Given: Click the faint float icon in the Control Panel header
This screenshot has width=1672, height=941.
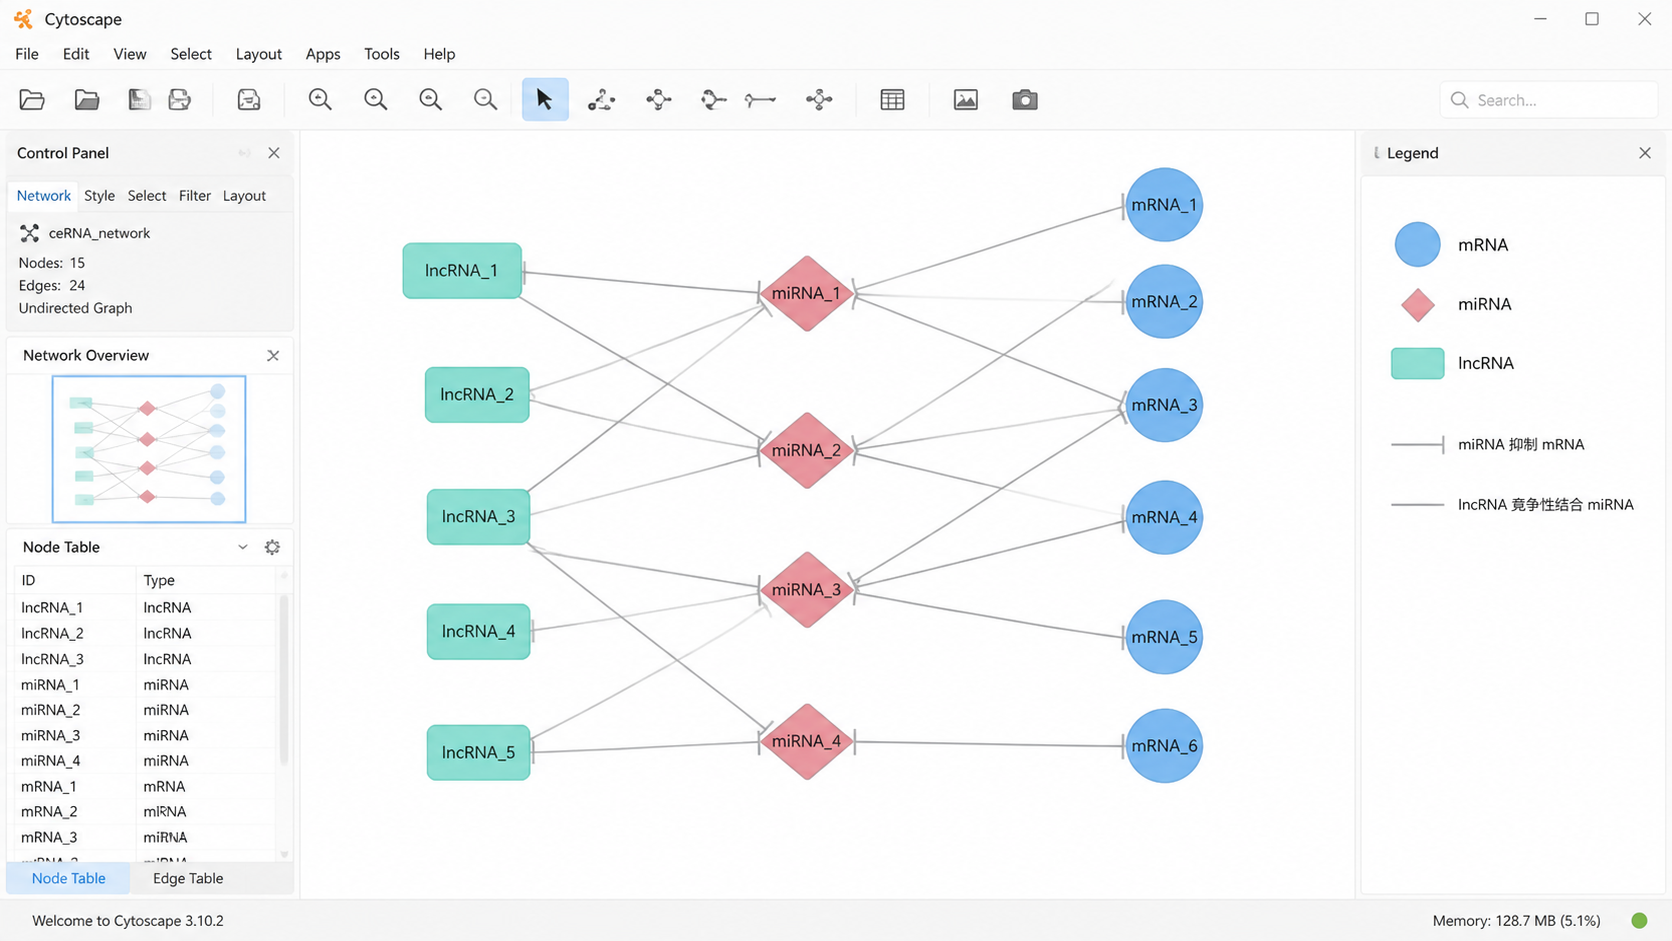Looking at the screenshot, I should (244, 153).
